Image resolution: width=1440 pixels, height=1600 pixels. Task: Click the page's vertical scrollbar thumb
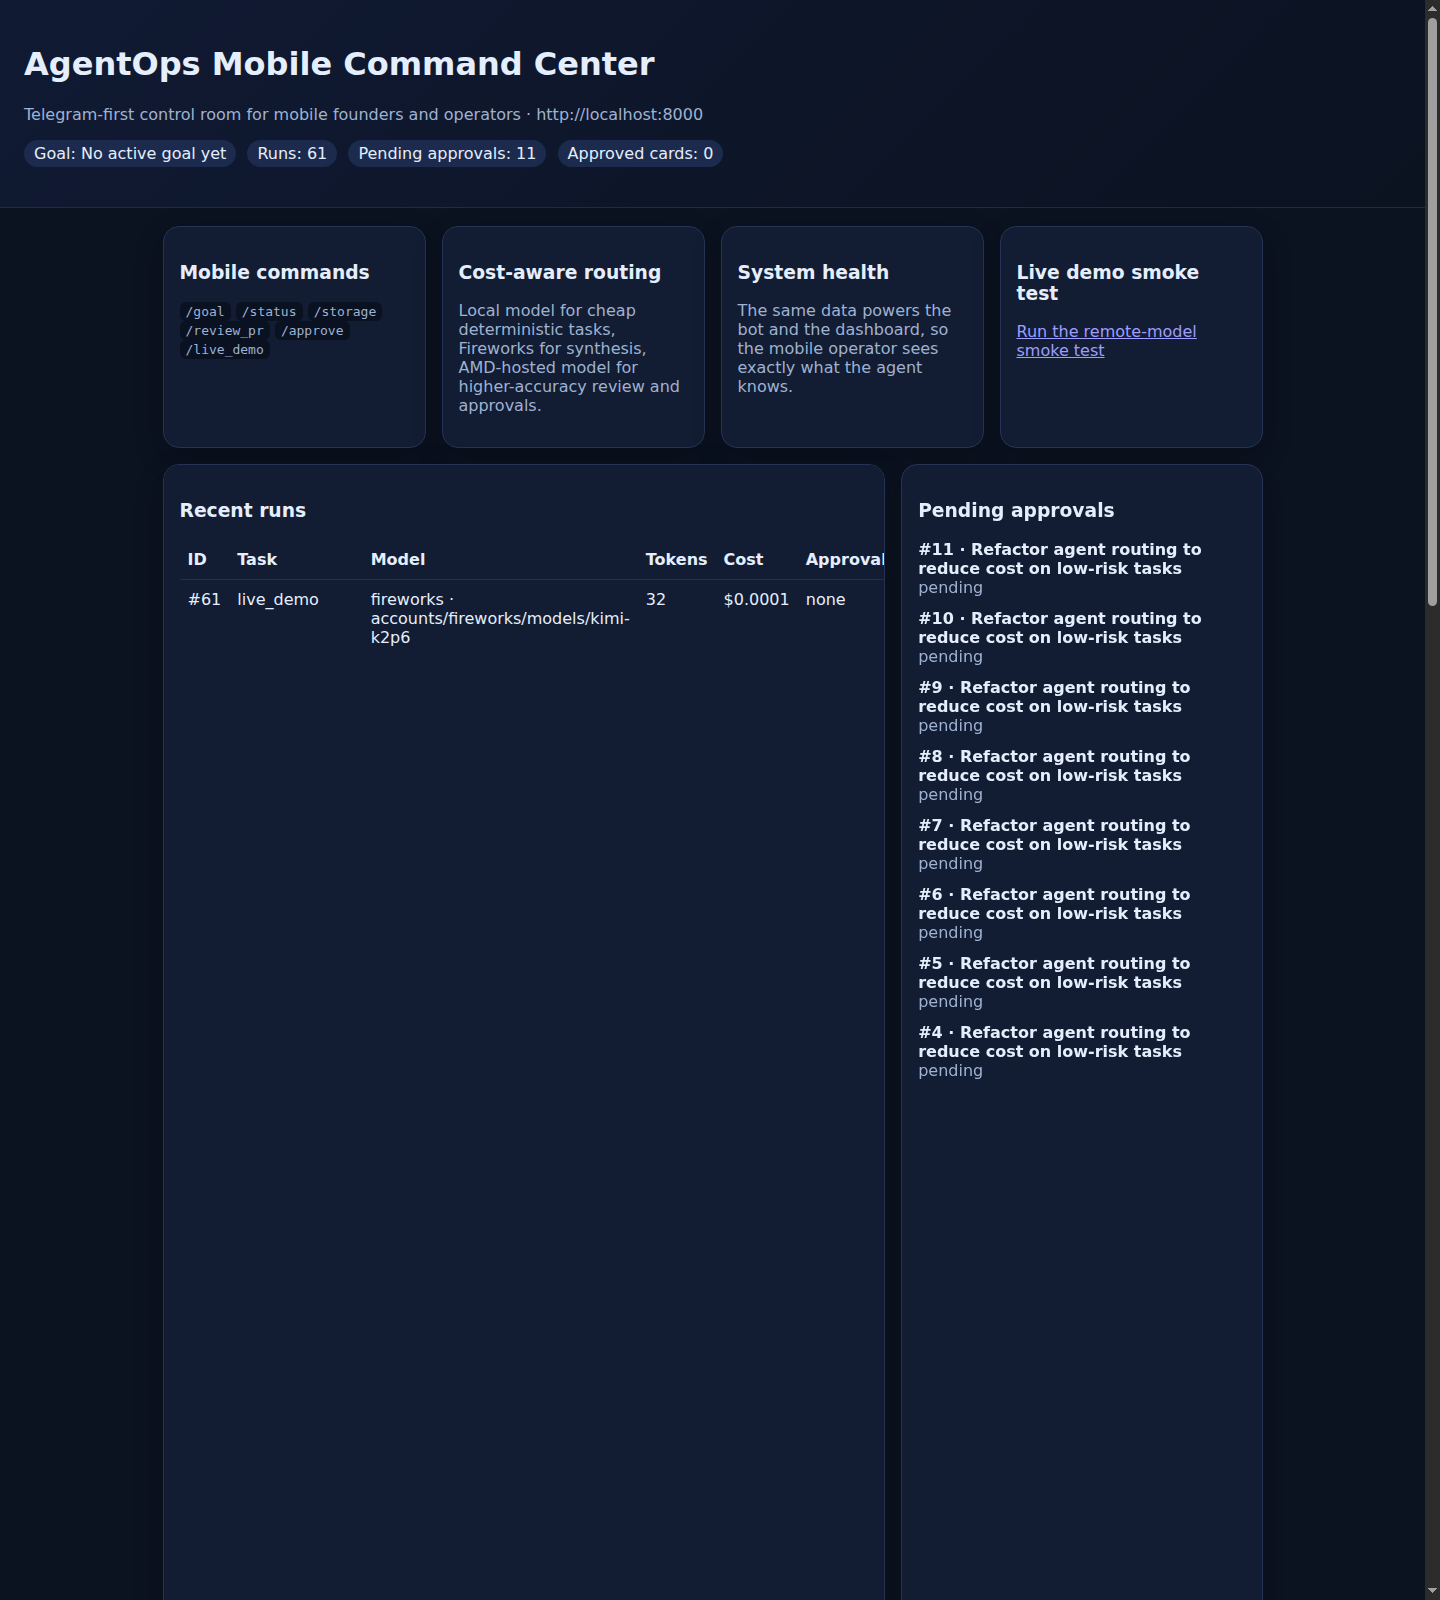(x=1432, y=311)
